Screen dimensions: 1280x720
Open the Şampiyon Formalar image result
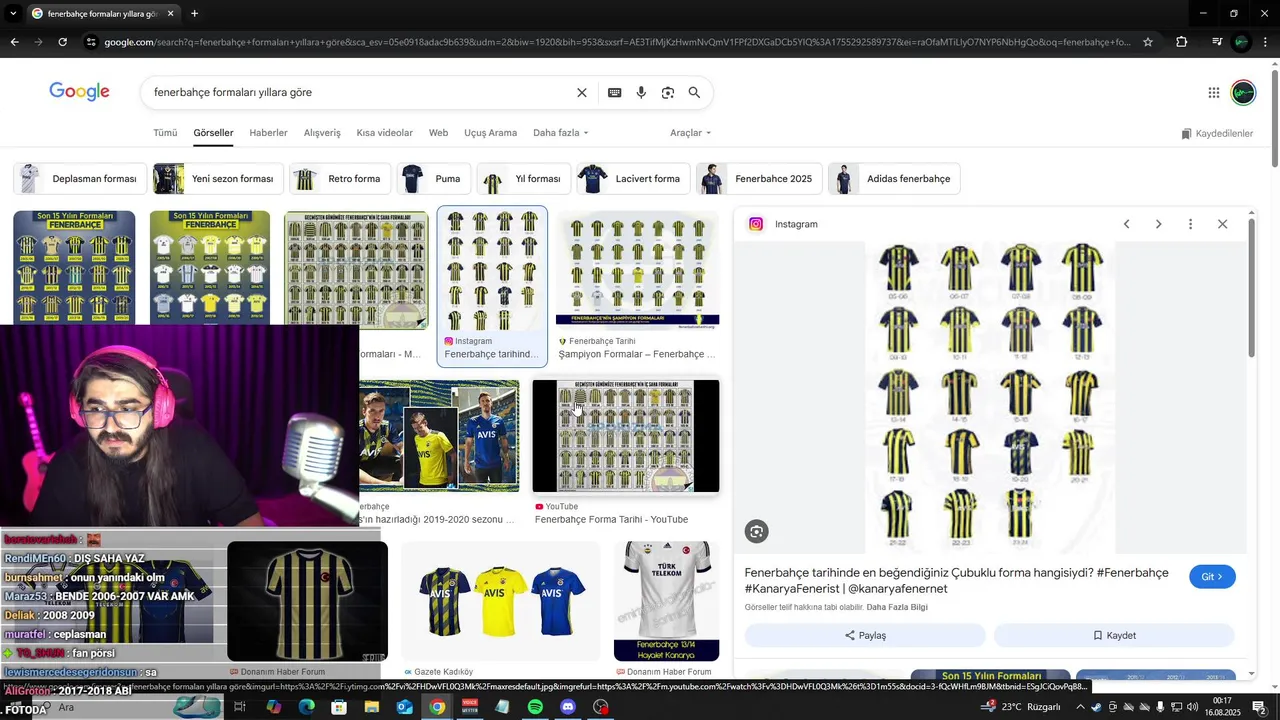(637, 270)
